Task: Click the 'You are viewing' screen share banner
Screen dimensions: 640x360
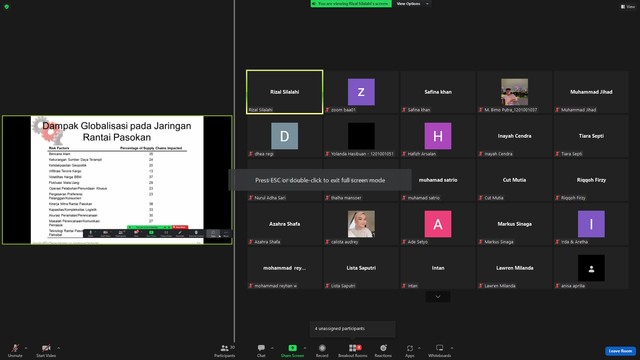Action: pos(351,4)
